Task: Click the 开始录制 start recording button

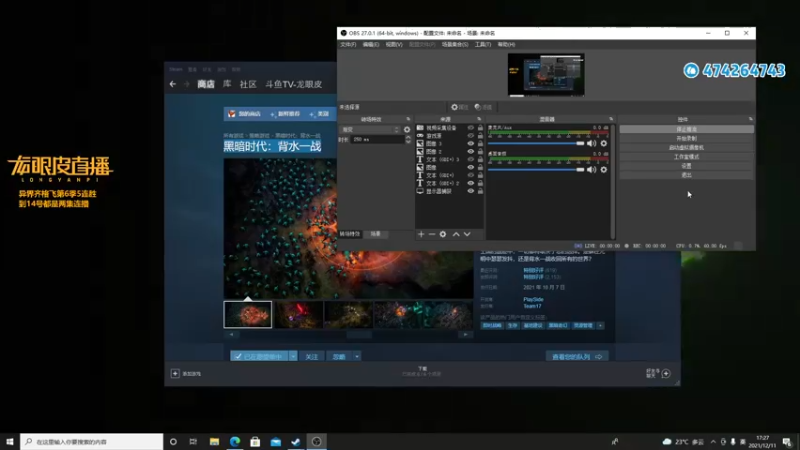Action: point(686,138)
